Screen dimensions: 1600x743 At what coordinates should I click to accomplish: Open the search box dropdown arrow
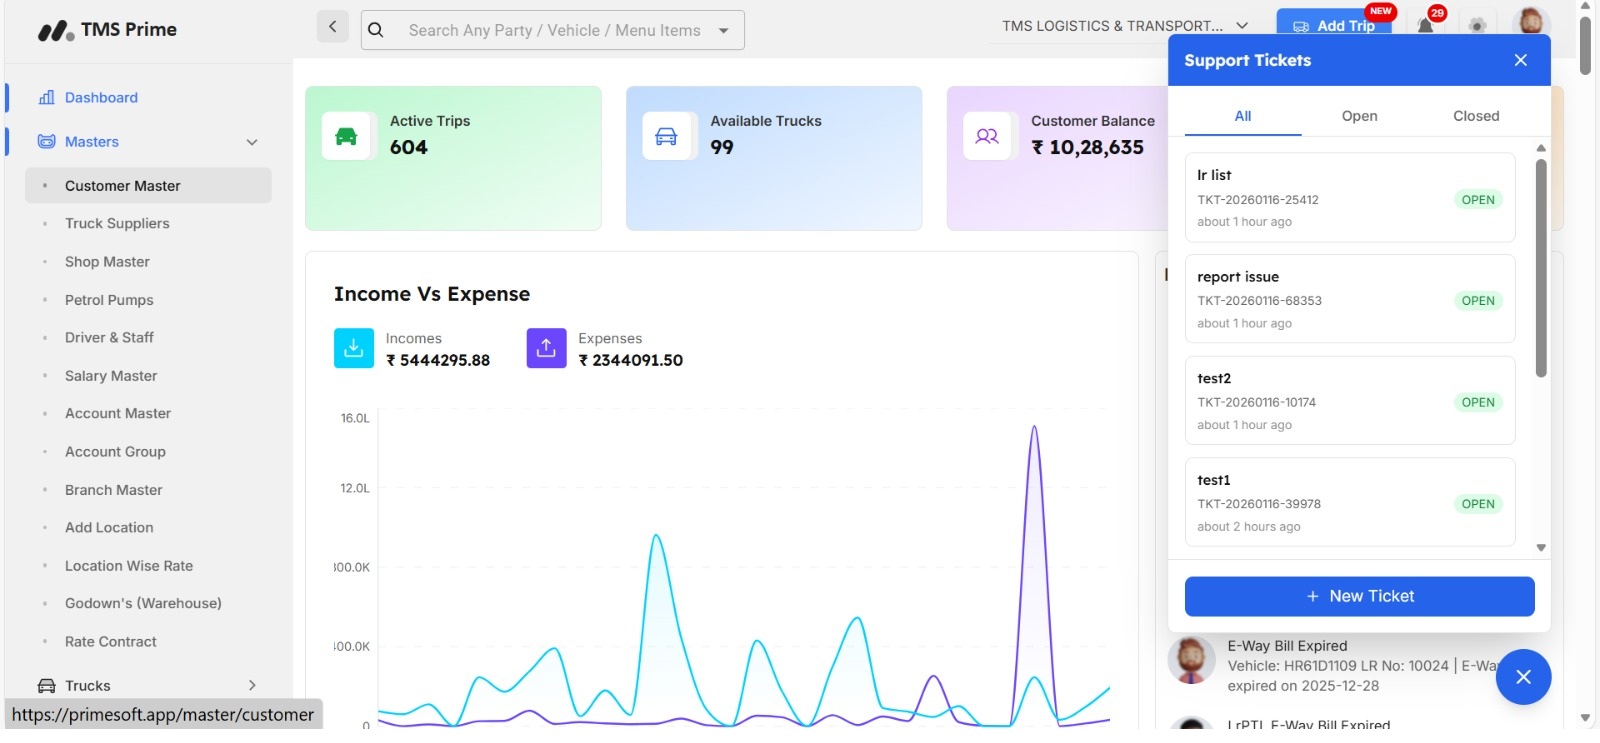point(724,31)
